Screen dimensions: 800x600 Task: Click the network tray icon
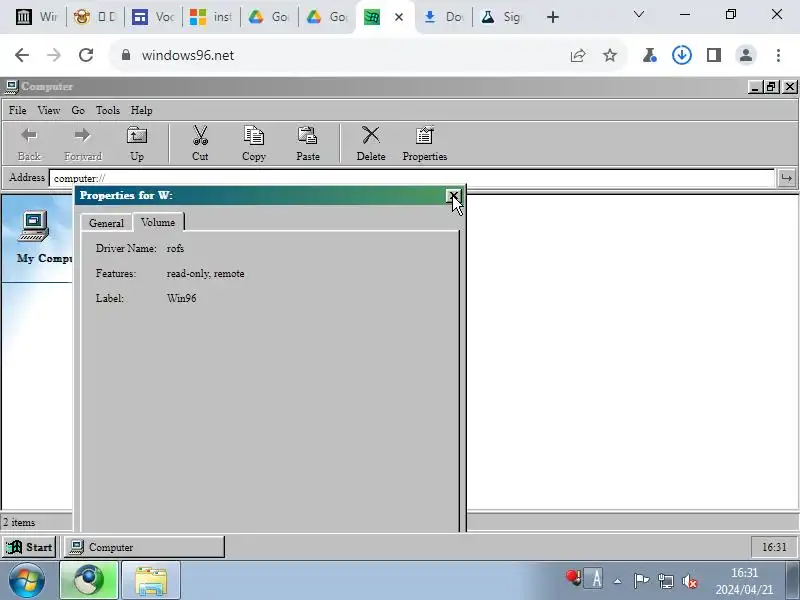click(x=666, y=581)
